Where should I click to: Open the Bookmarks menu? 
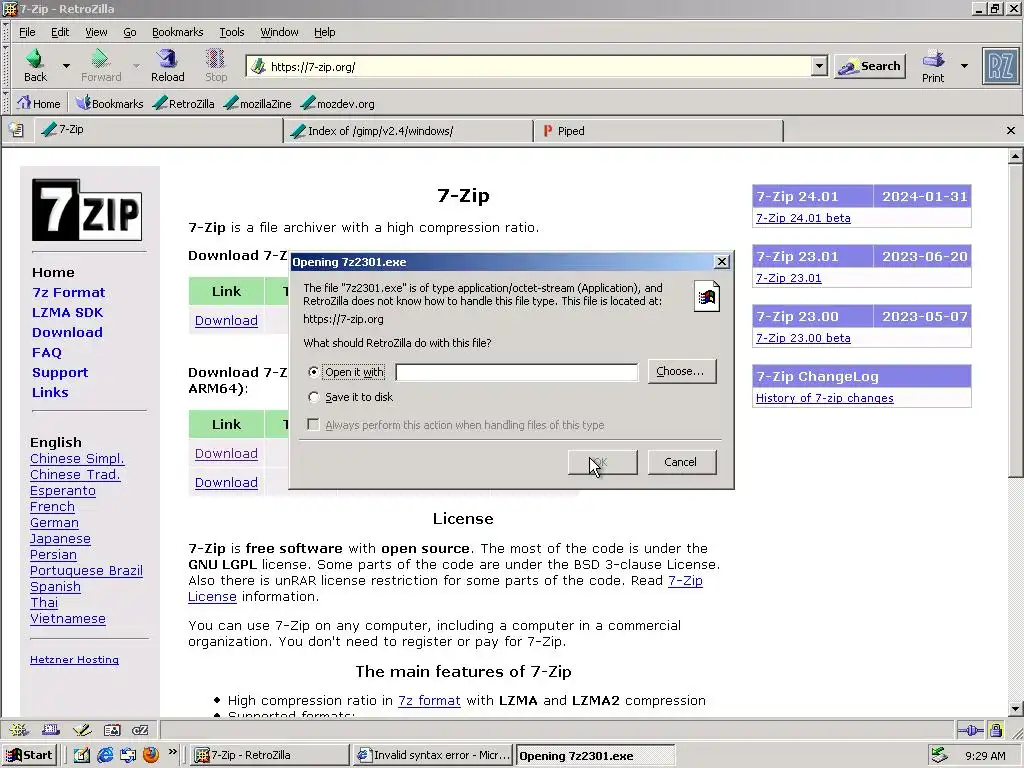tap(178, 32)
